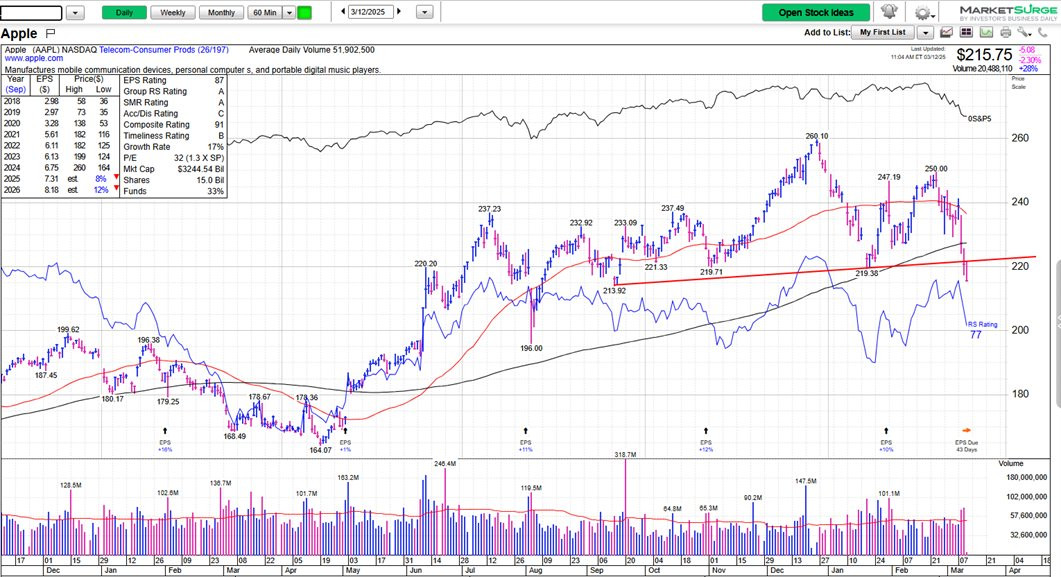Click the 164.07 price low label
This screenshot has width=1061, height=577.
320,451
